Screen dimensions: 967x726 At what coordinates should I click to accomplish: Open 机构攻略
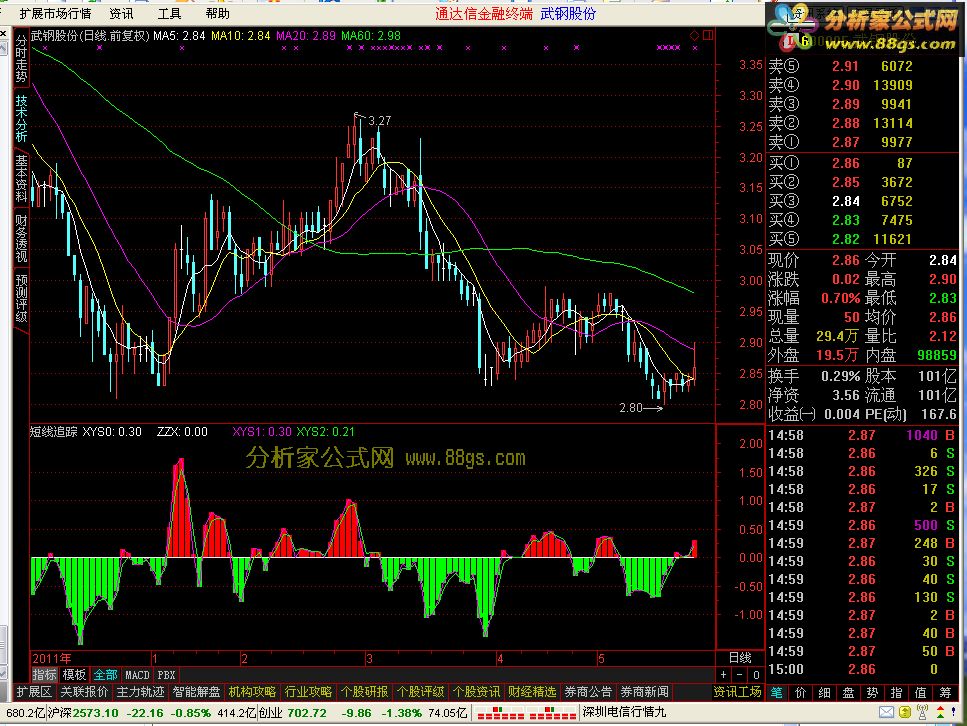coord(252,692)
